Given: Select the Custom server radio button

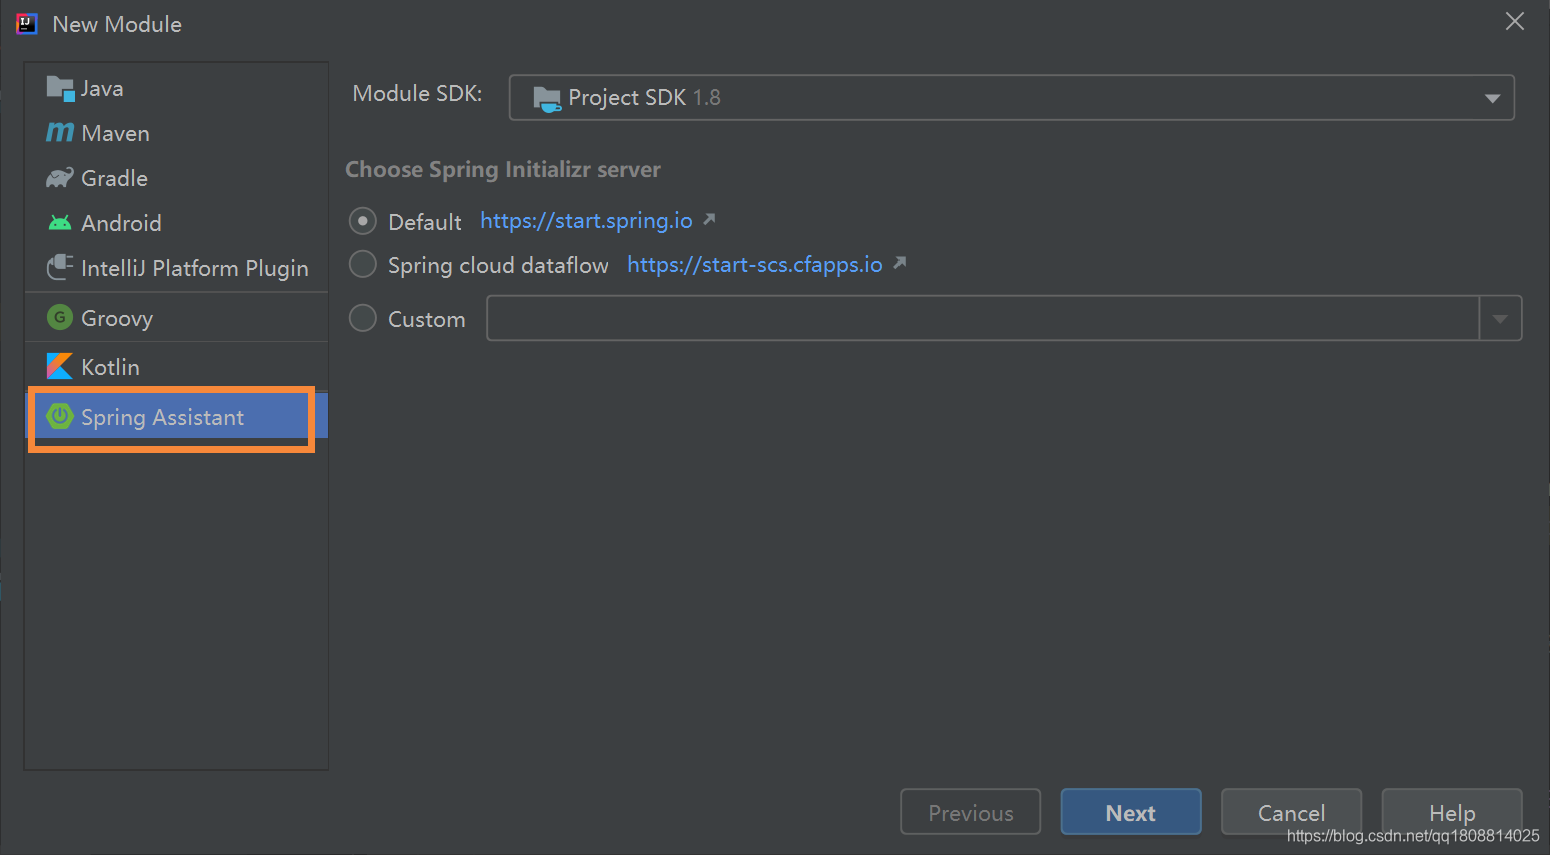Looking at the screenshot, I should [362, 318].
